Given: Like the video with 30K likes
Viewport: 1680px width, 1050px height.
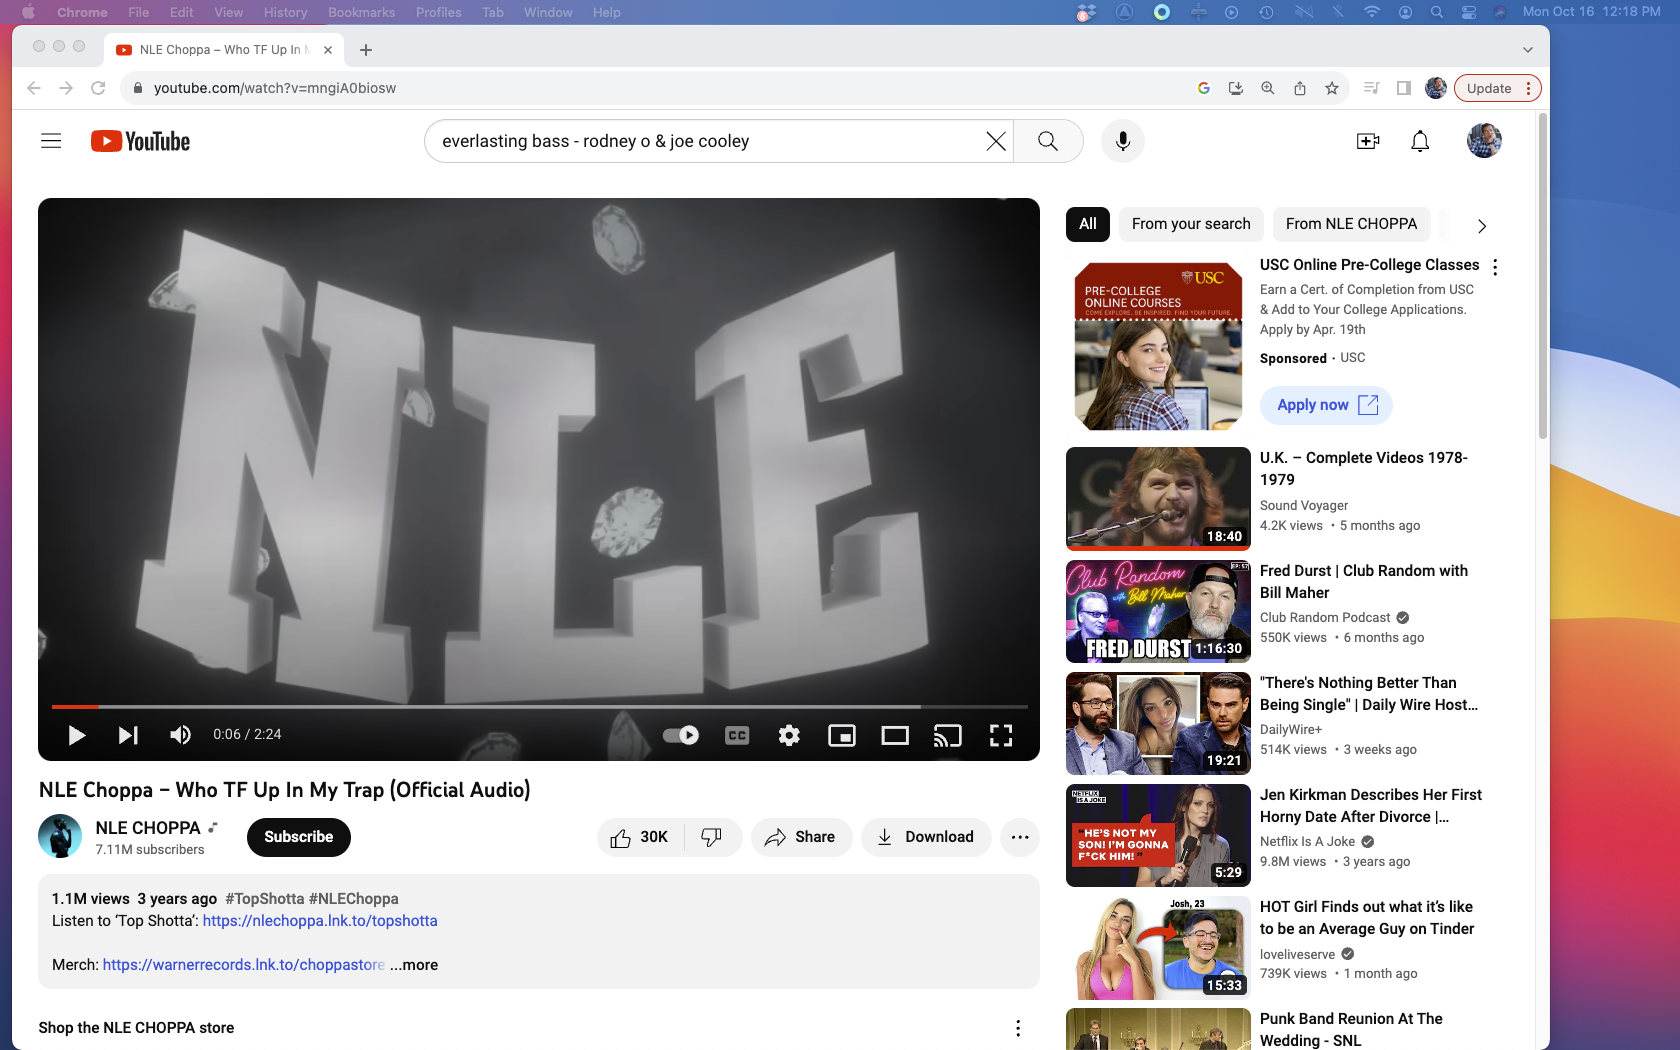Looking at the screenshot, I should 640,837.
